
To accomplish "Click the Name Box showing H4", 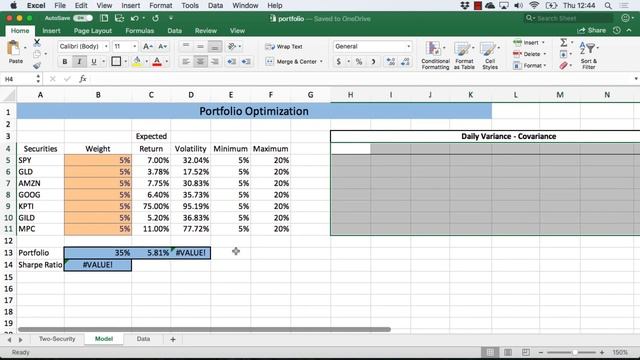I will point(19,79).
